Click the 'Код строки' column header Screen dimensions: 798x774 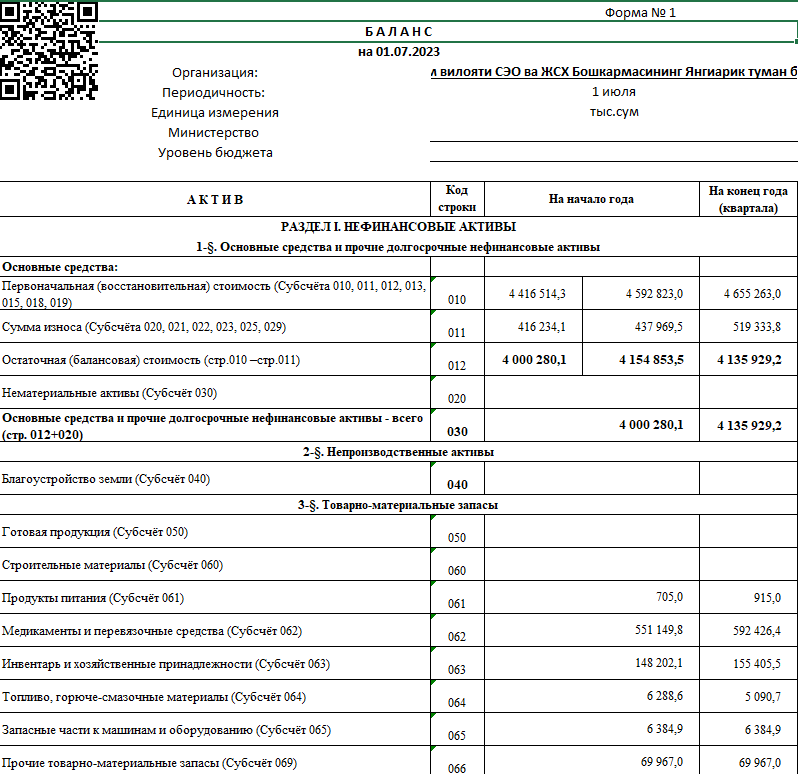pyautogui.click(x=457, y=199)
